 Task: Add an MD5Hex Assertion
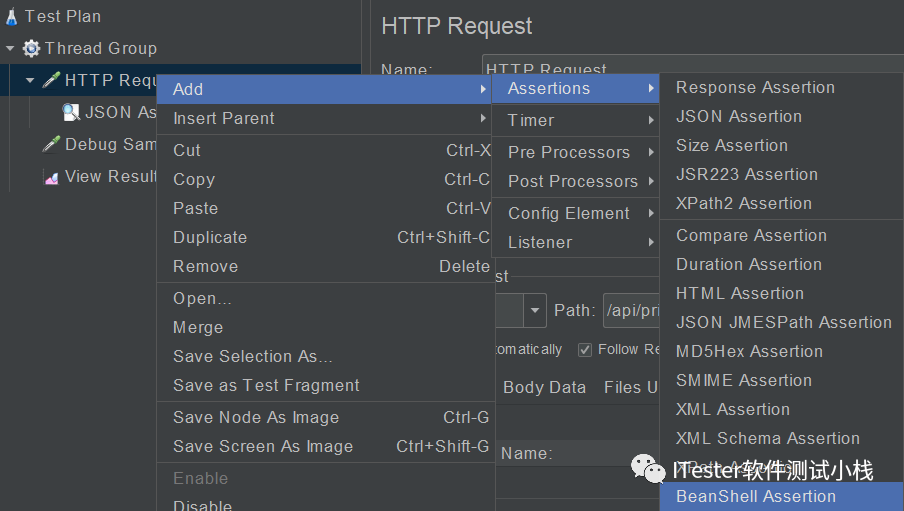tap(781, 351)
